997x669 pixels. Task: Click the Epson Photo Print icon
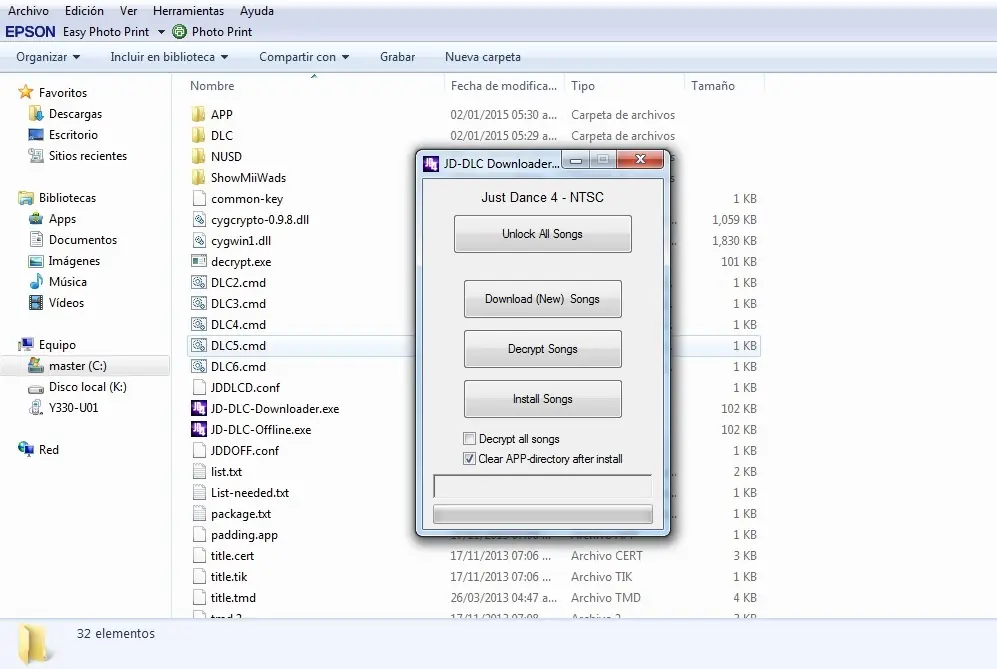[x=180, y=31]
